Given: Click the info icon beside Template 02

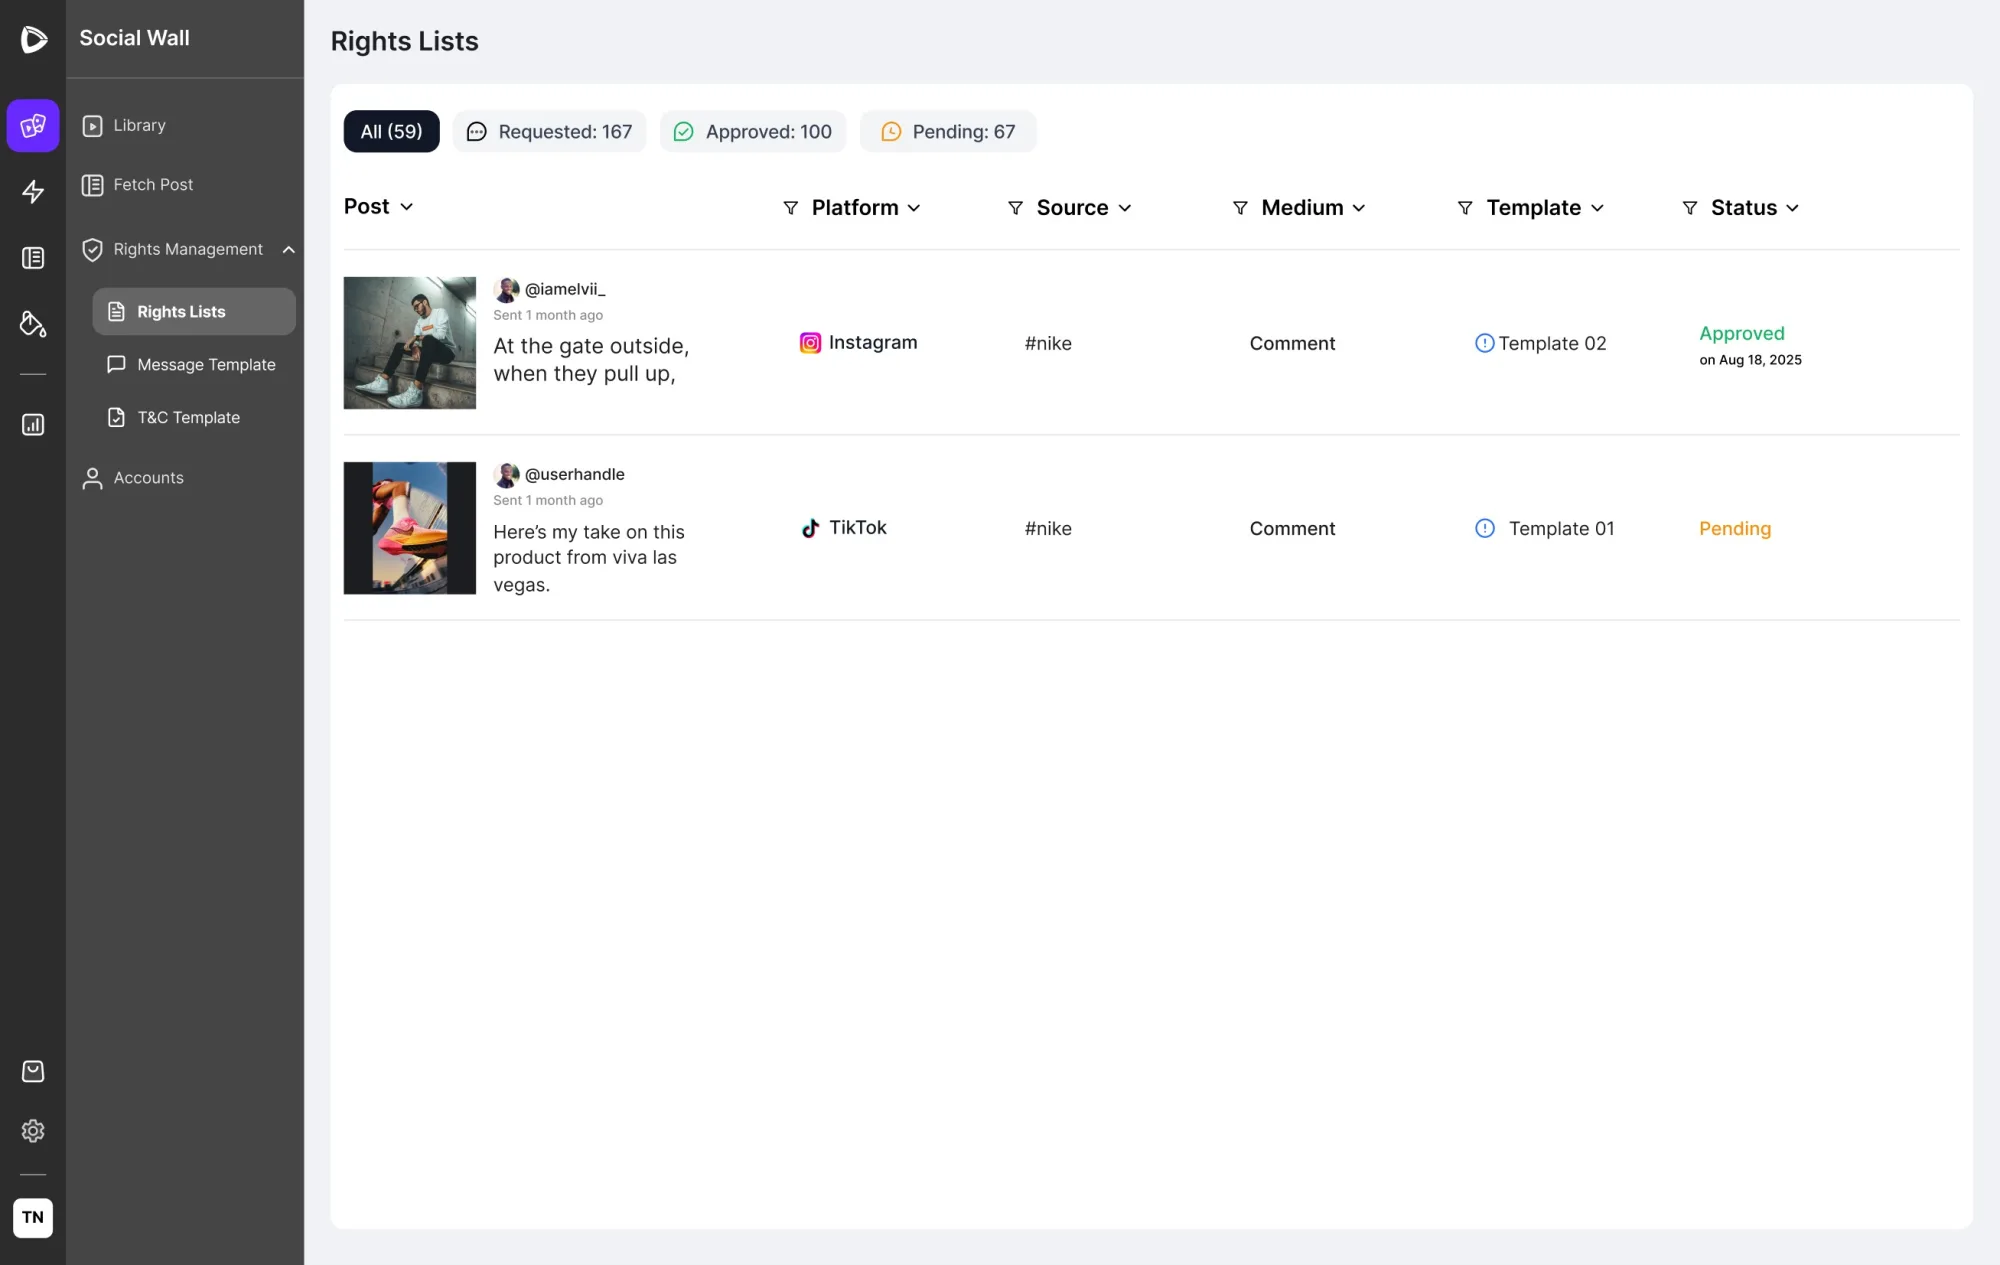Looking at the screenshot, I should [1485, 343].
